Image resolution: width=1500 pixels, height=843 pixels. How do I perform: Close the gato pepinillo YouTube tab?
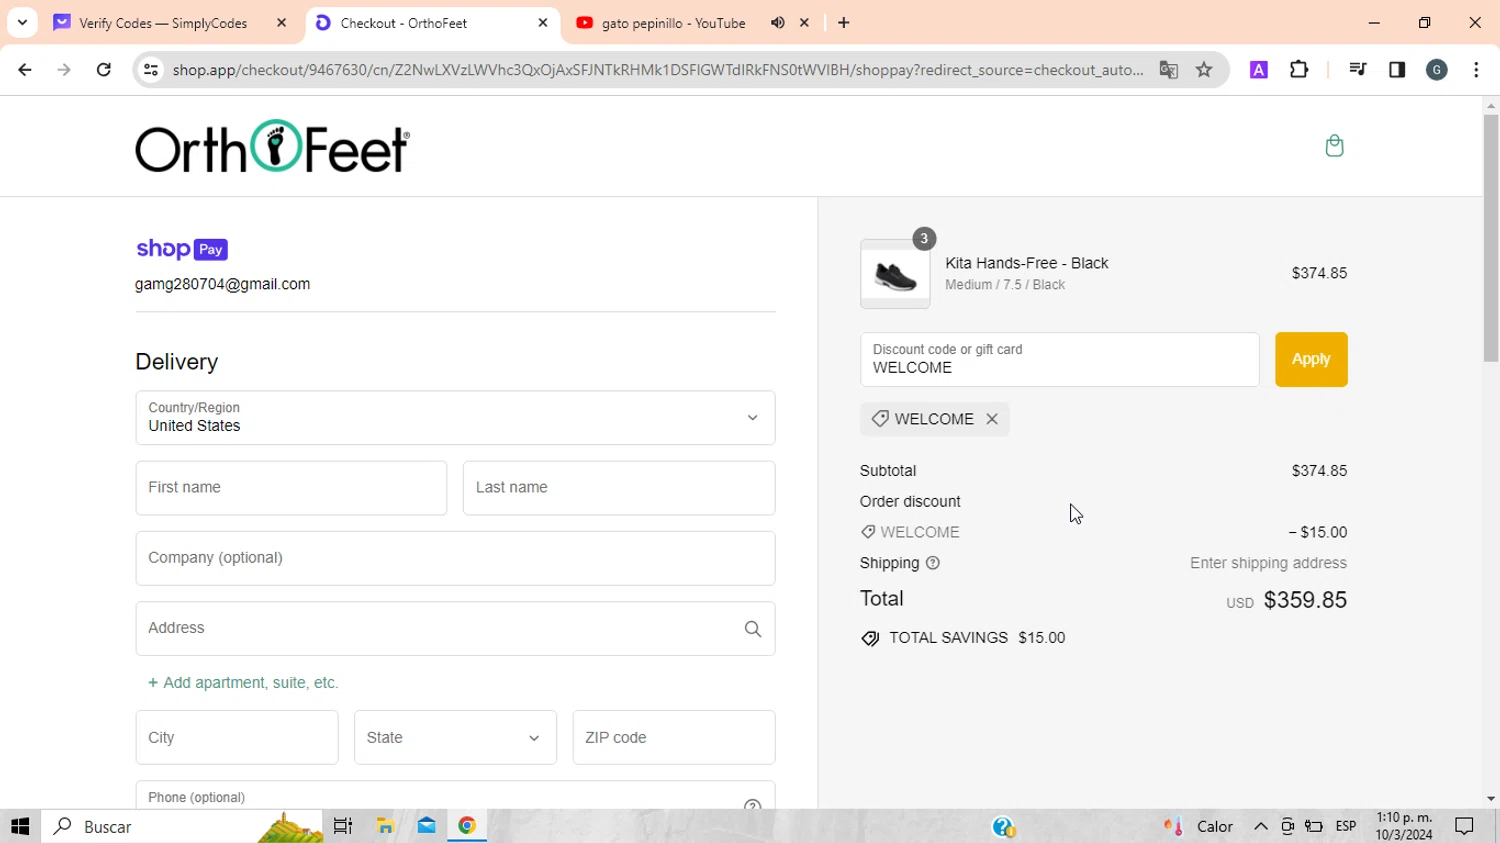point(804,23)
